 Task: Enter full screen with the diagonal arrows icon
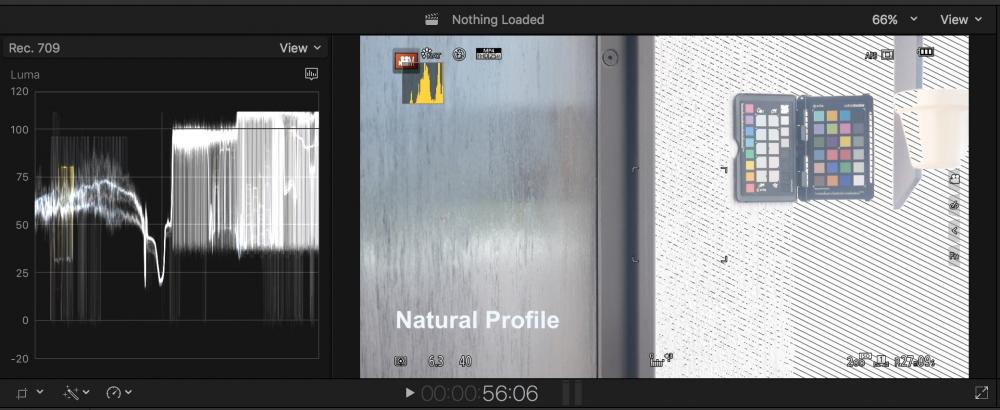tap(981, 393)
